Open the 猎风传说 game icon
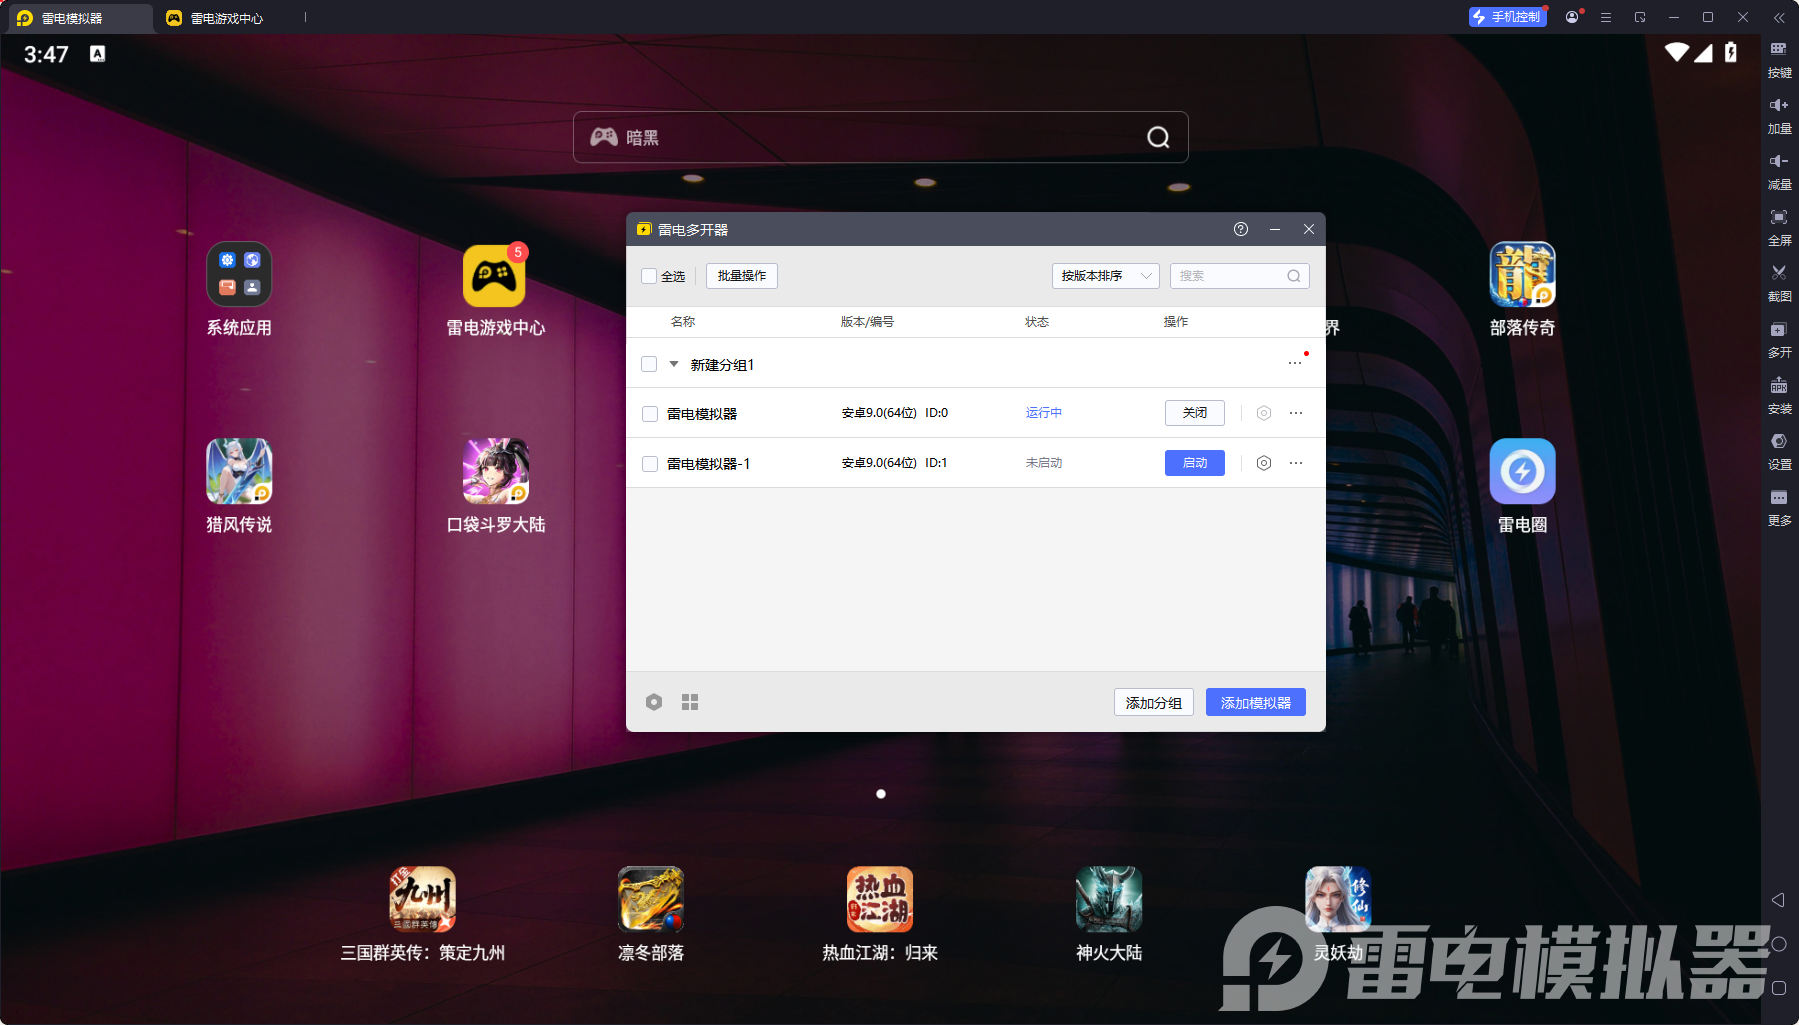1799x1025 pixels. (239, 471)
